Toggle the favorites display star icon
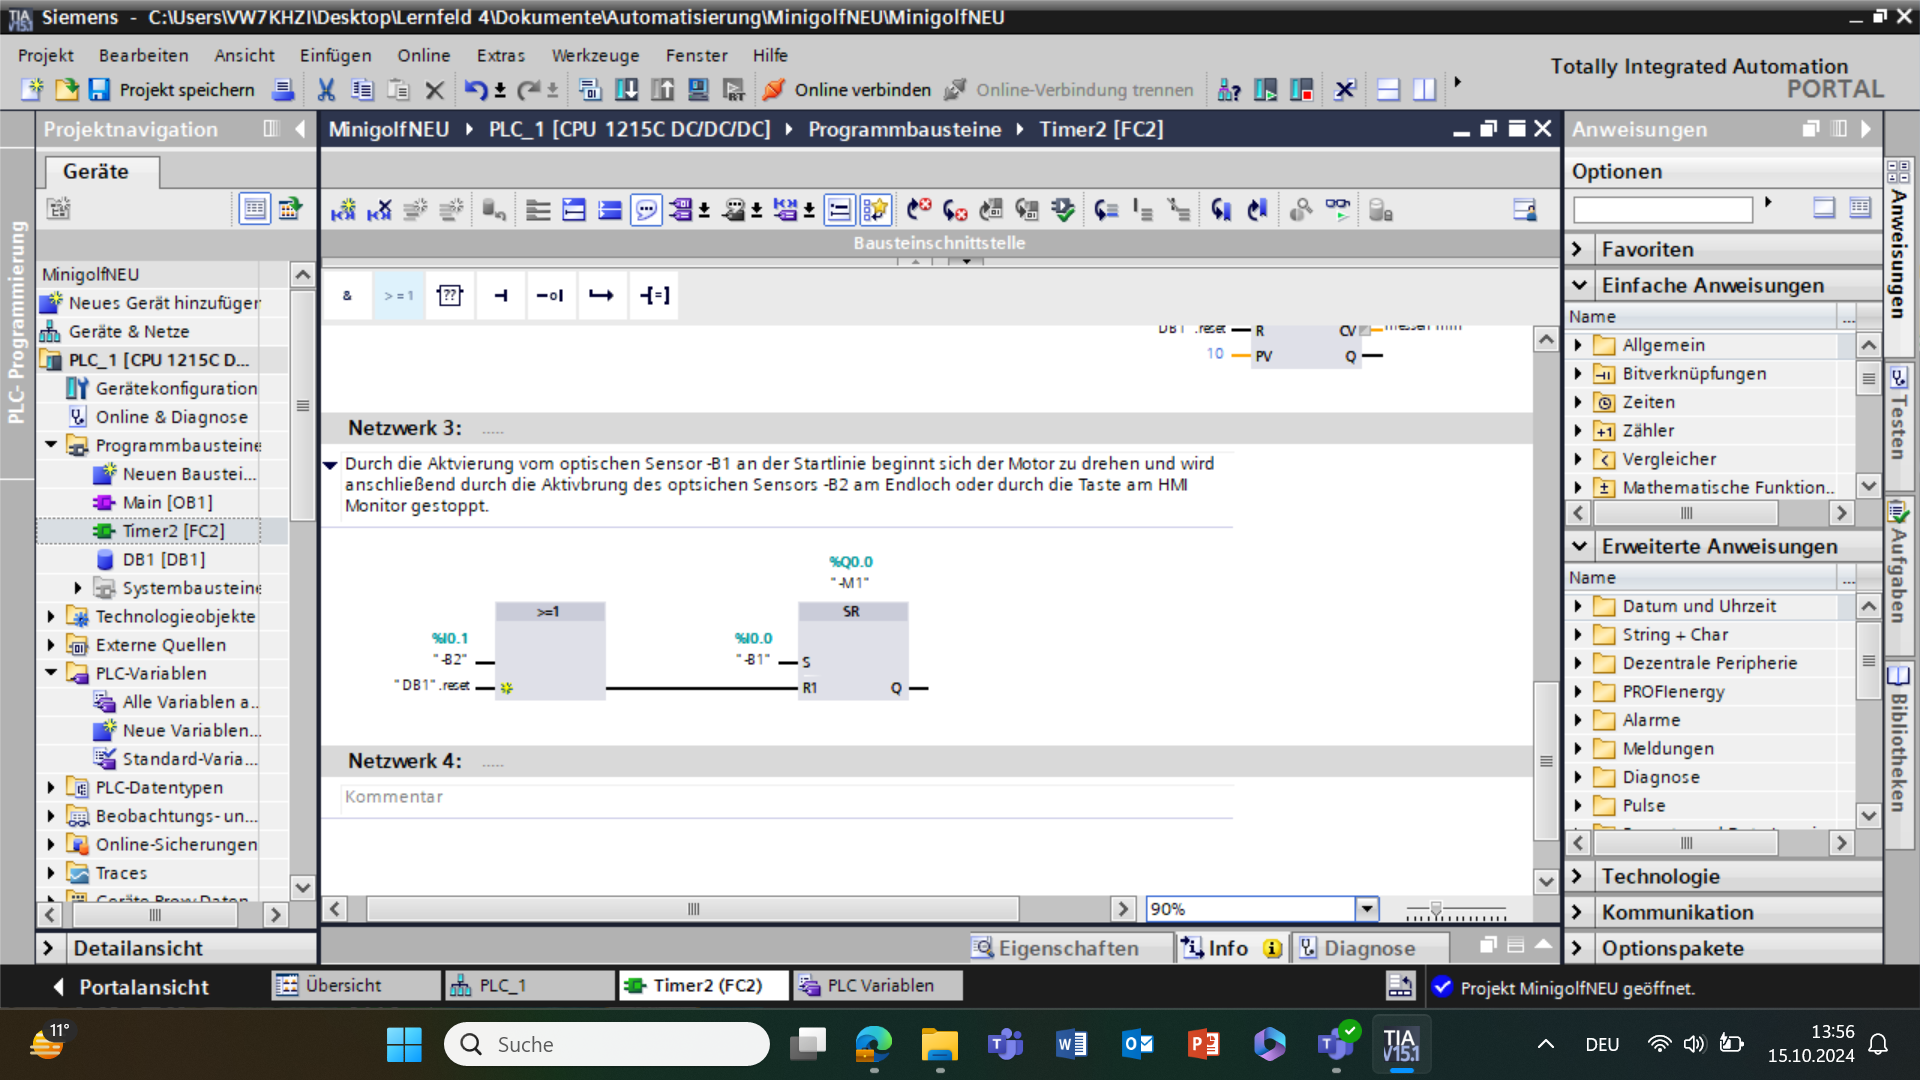Viewport: 1920px width, 1080px height. click(875, 210)
